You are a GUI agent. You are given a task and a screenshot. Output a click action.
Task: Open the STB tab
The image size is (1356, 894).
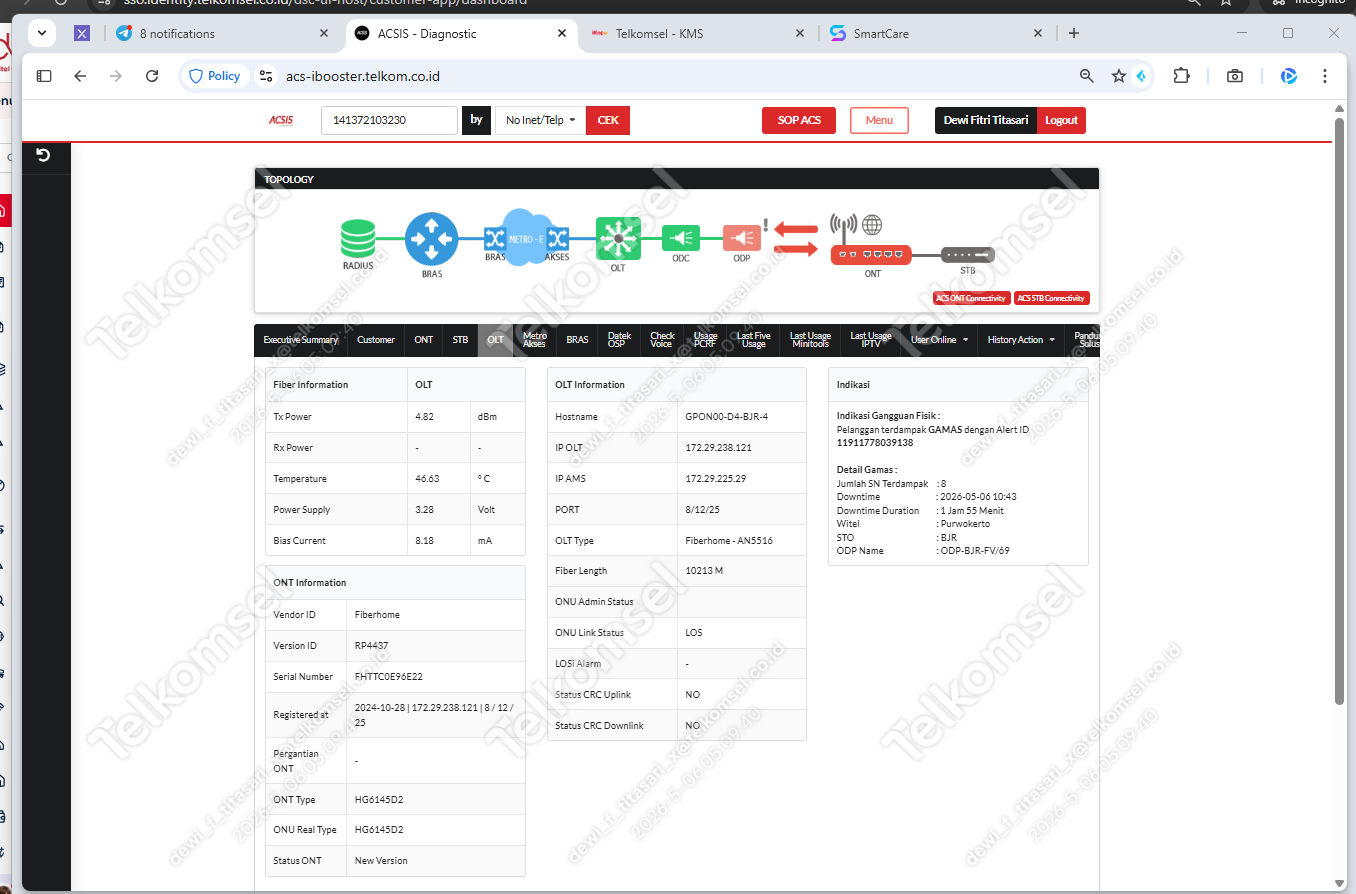click(x=460, y=340)
